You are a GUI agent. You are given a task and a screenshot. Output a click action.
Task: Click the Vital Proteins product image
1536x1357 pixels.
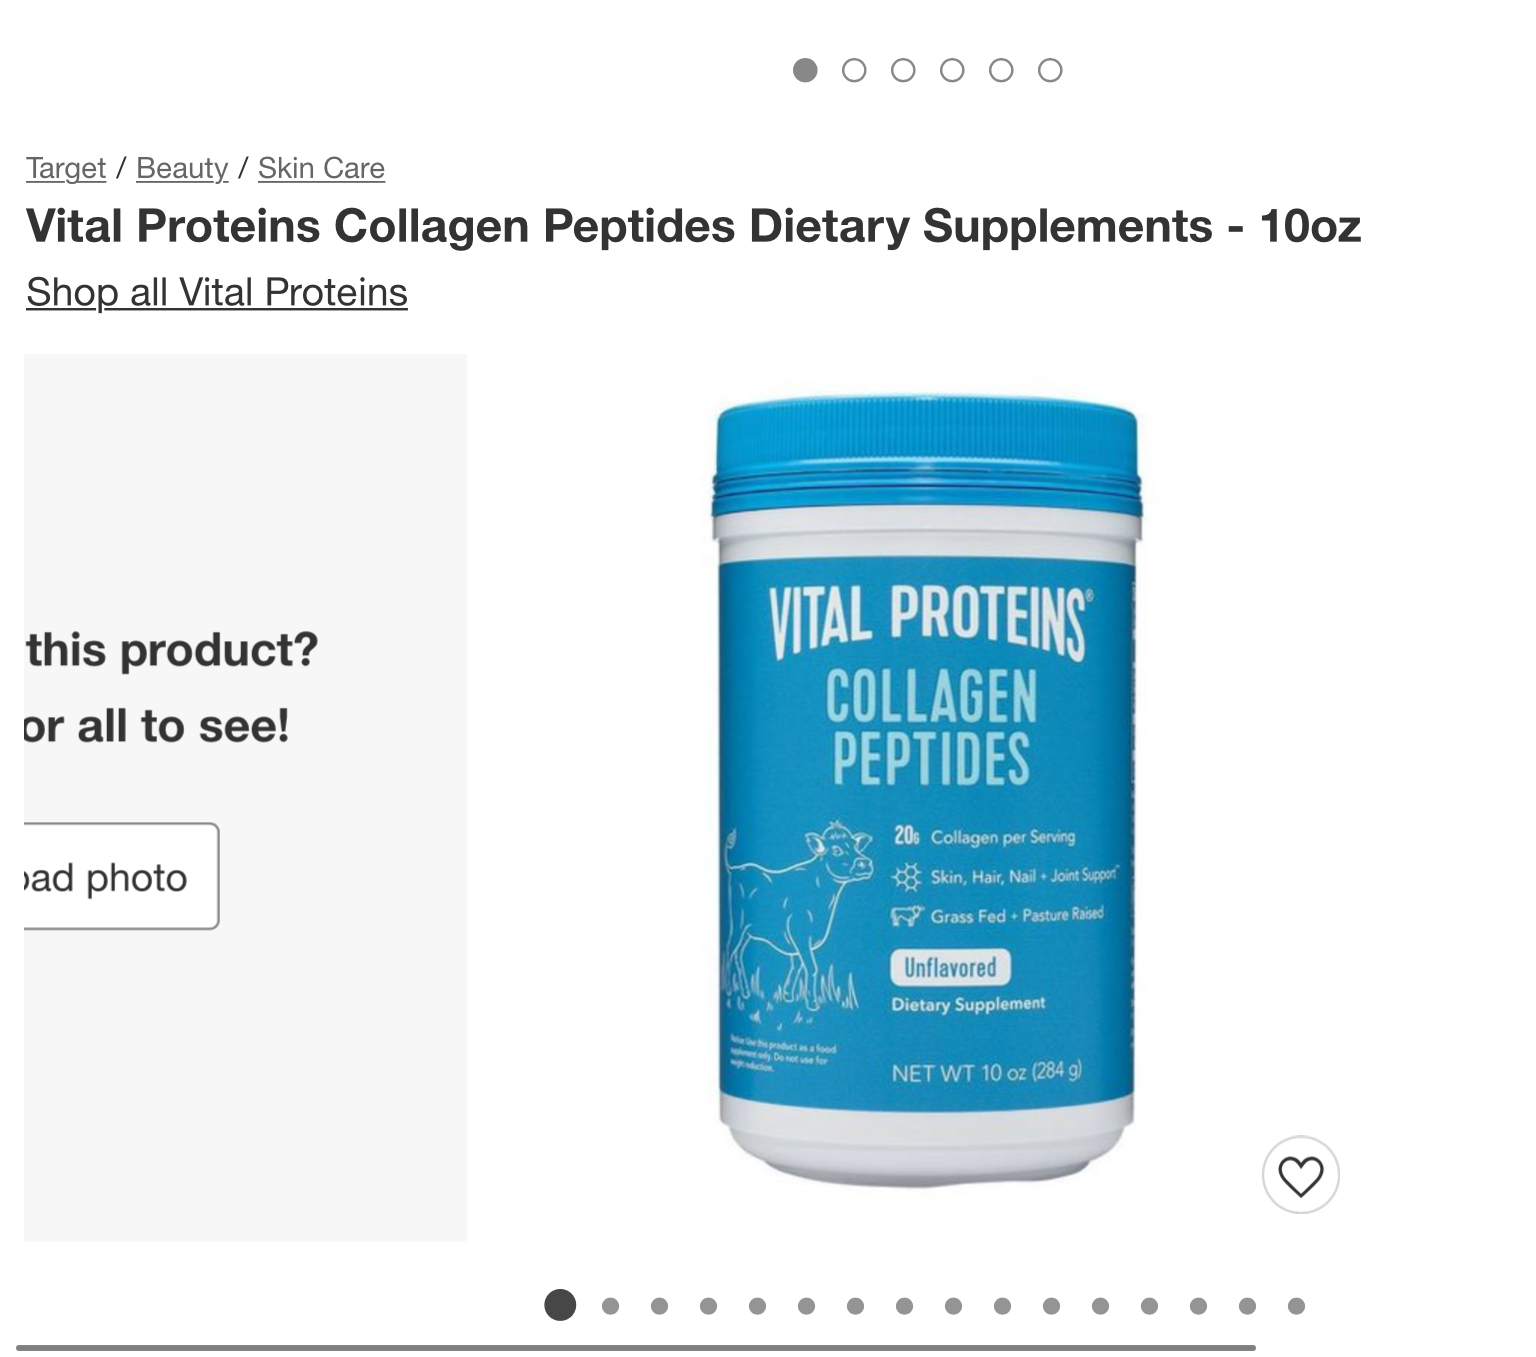927,795
